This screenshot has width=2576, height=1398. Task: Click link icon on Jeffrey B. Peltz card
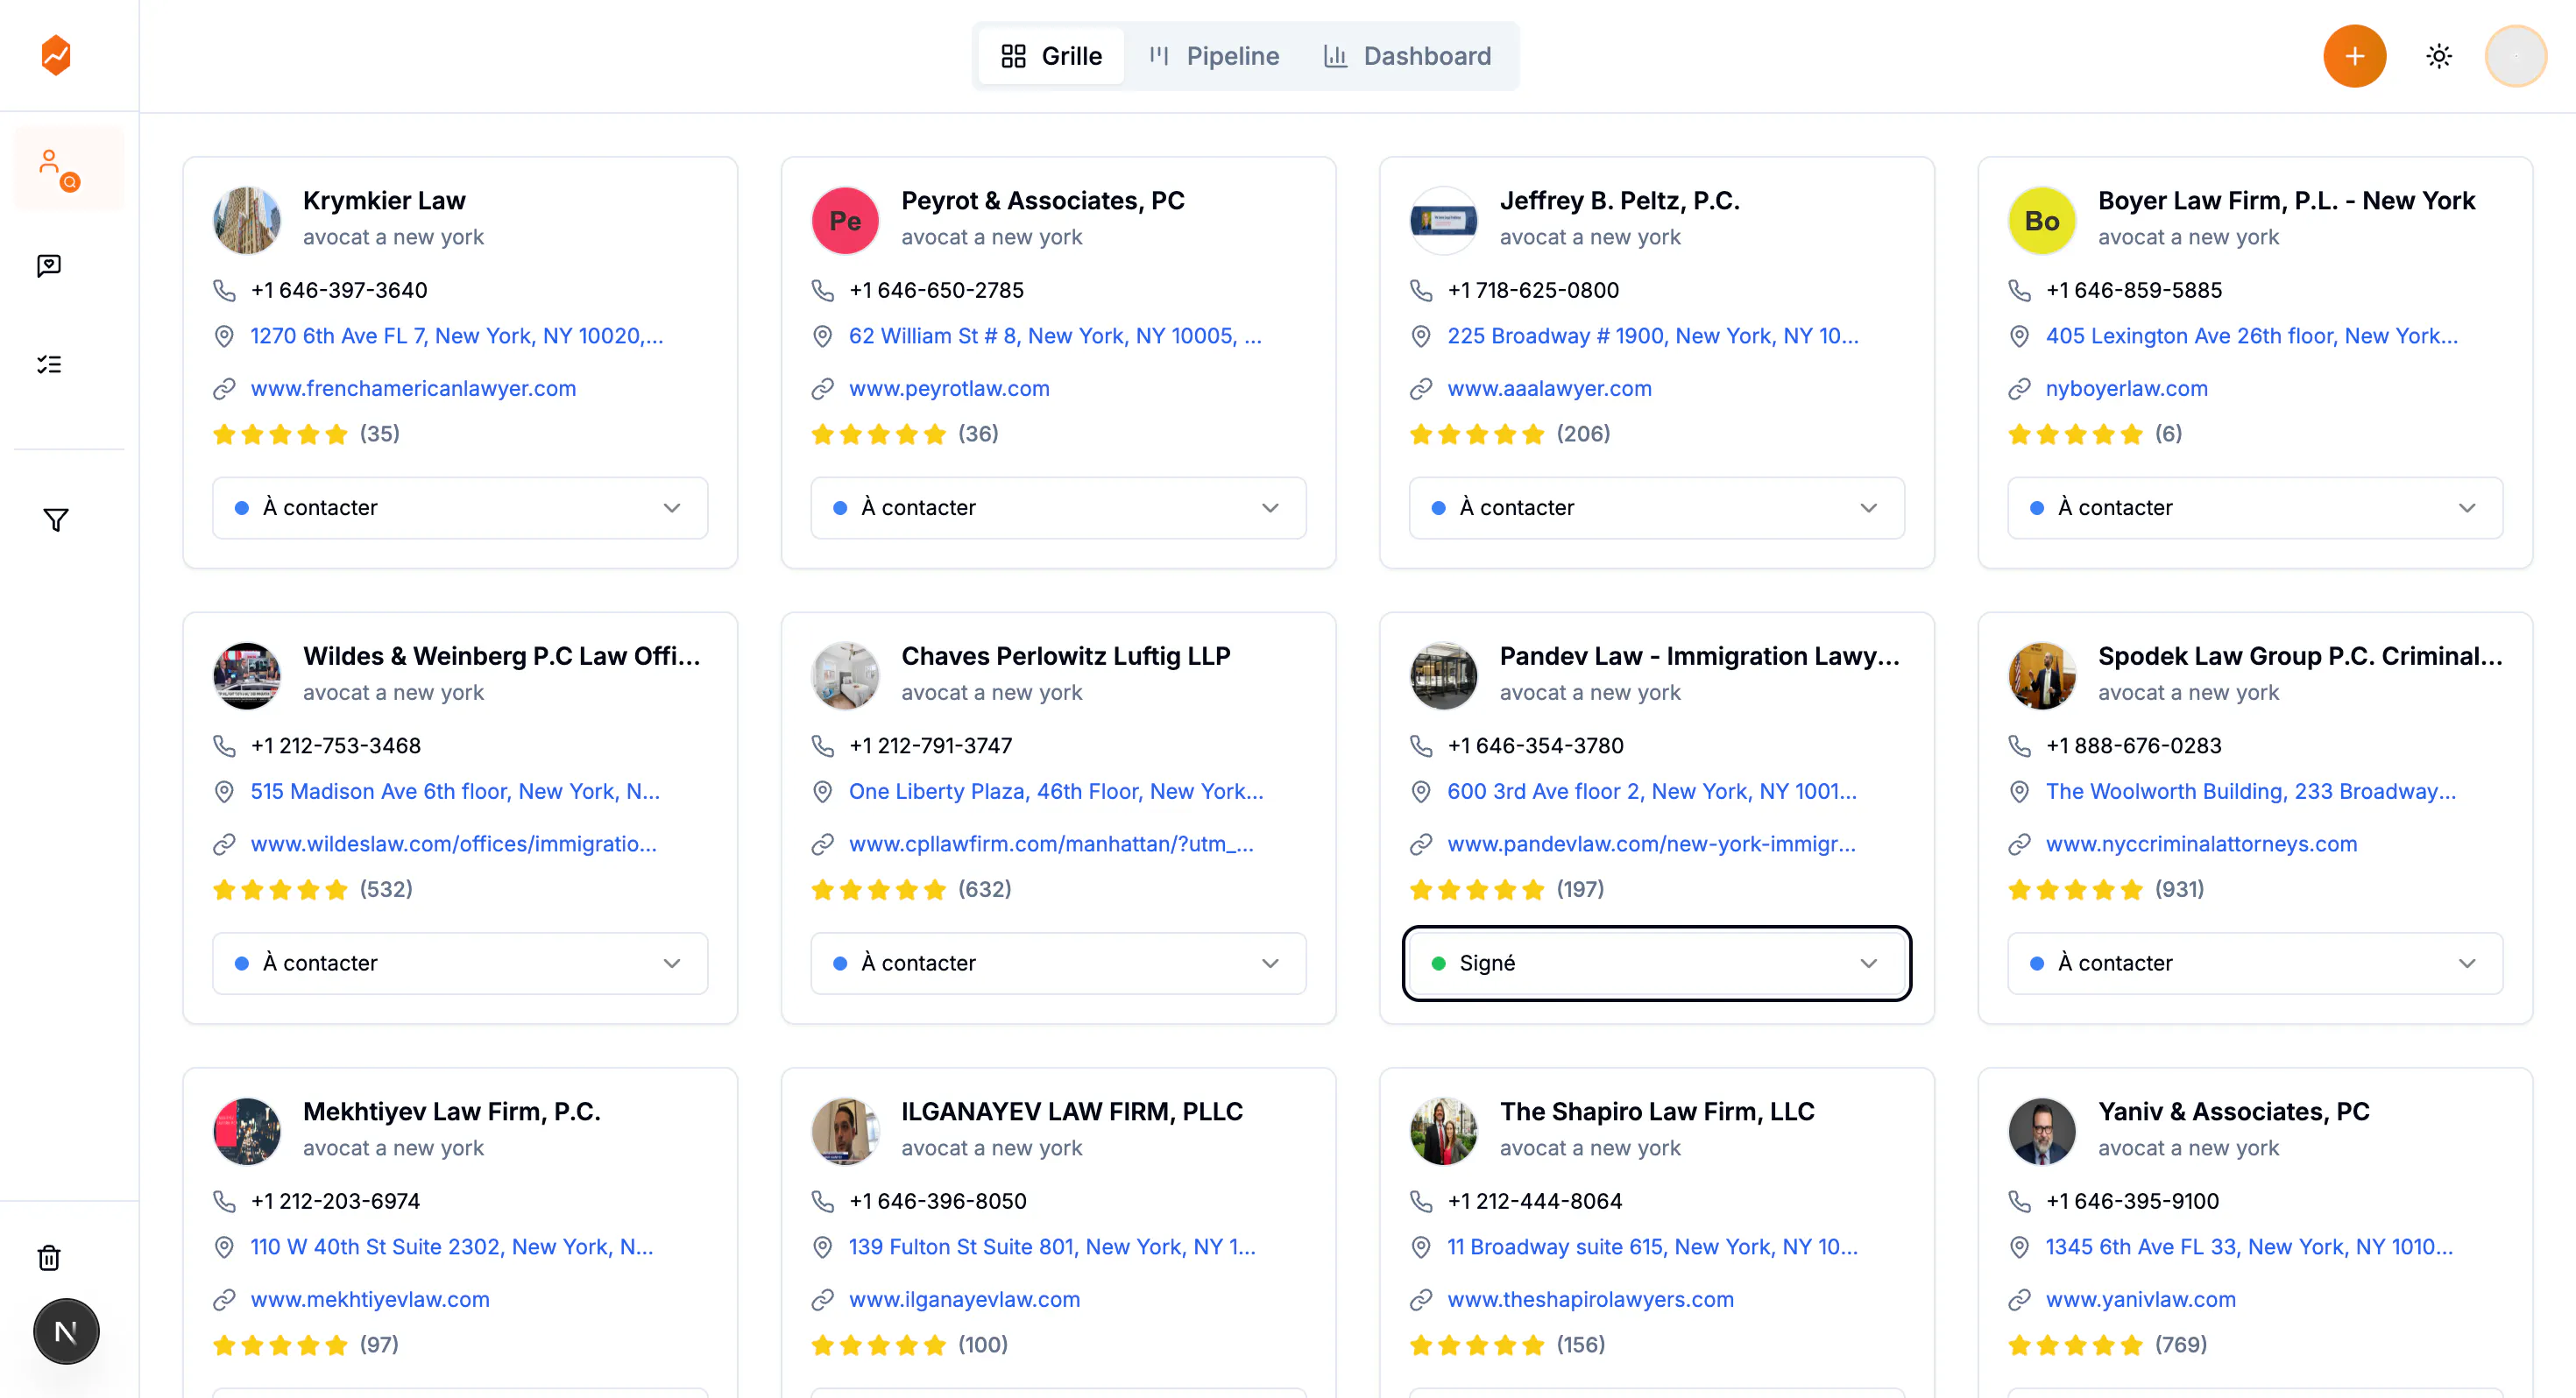coord(1420,389)
